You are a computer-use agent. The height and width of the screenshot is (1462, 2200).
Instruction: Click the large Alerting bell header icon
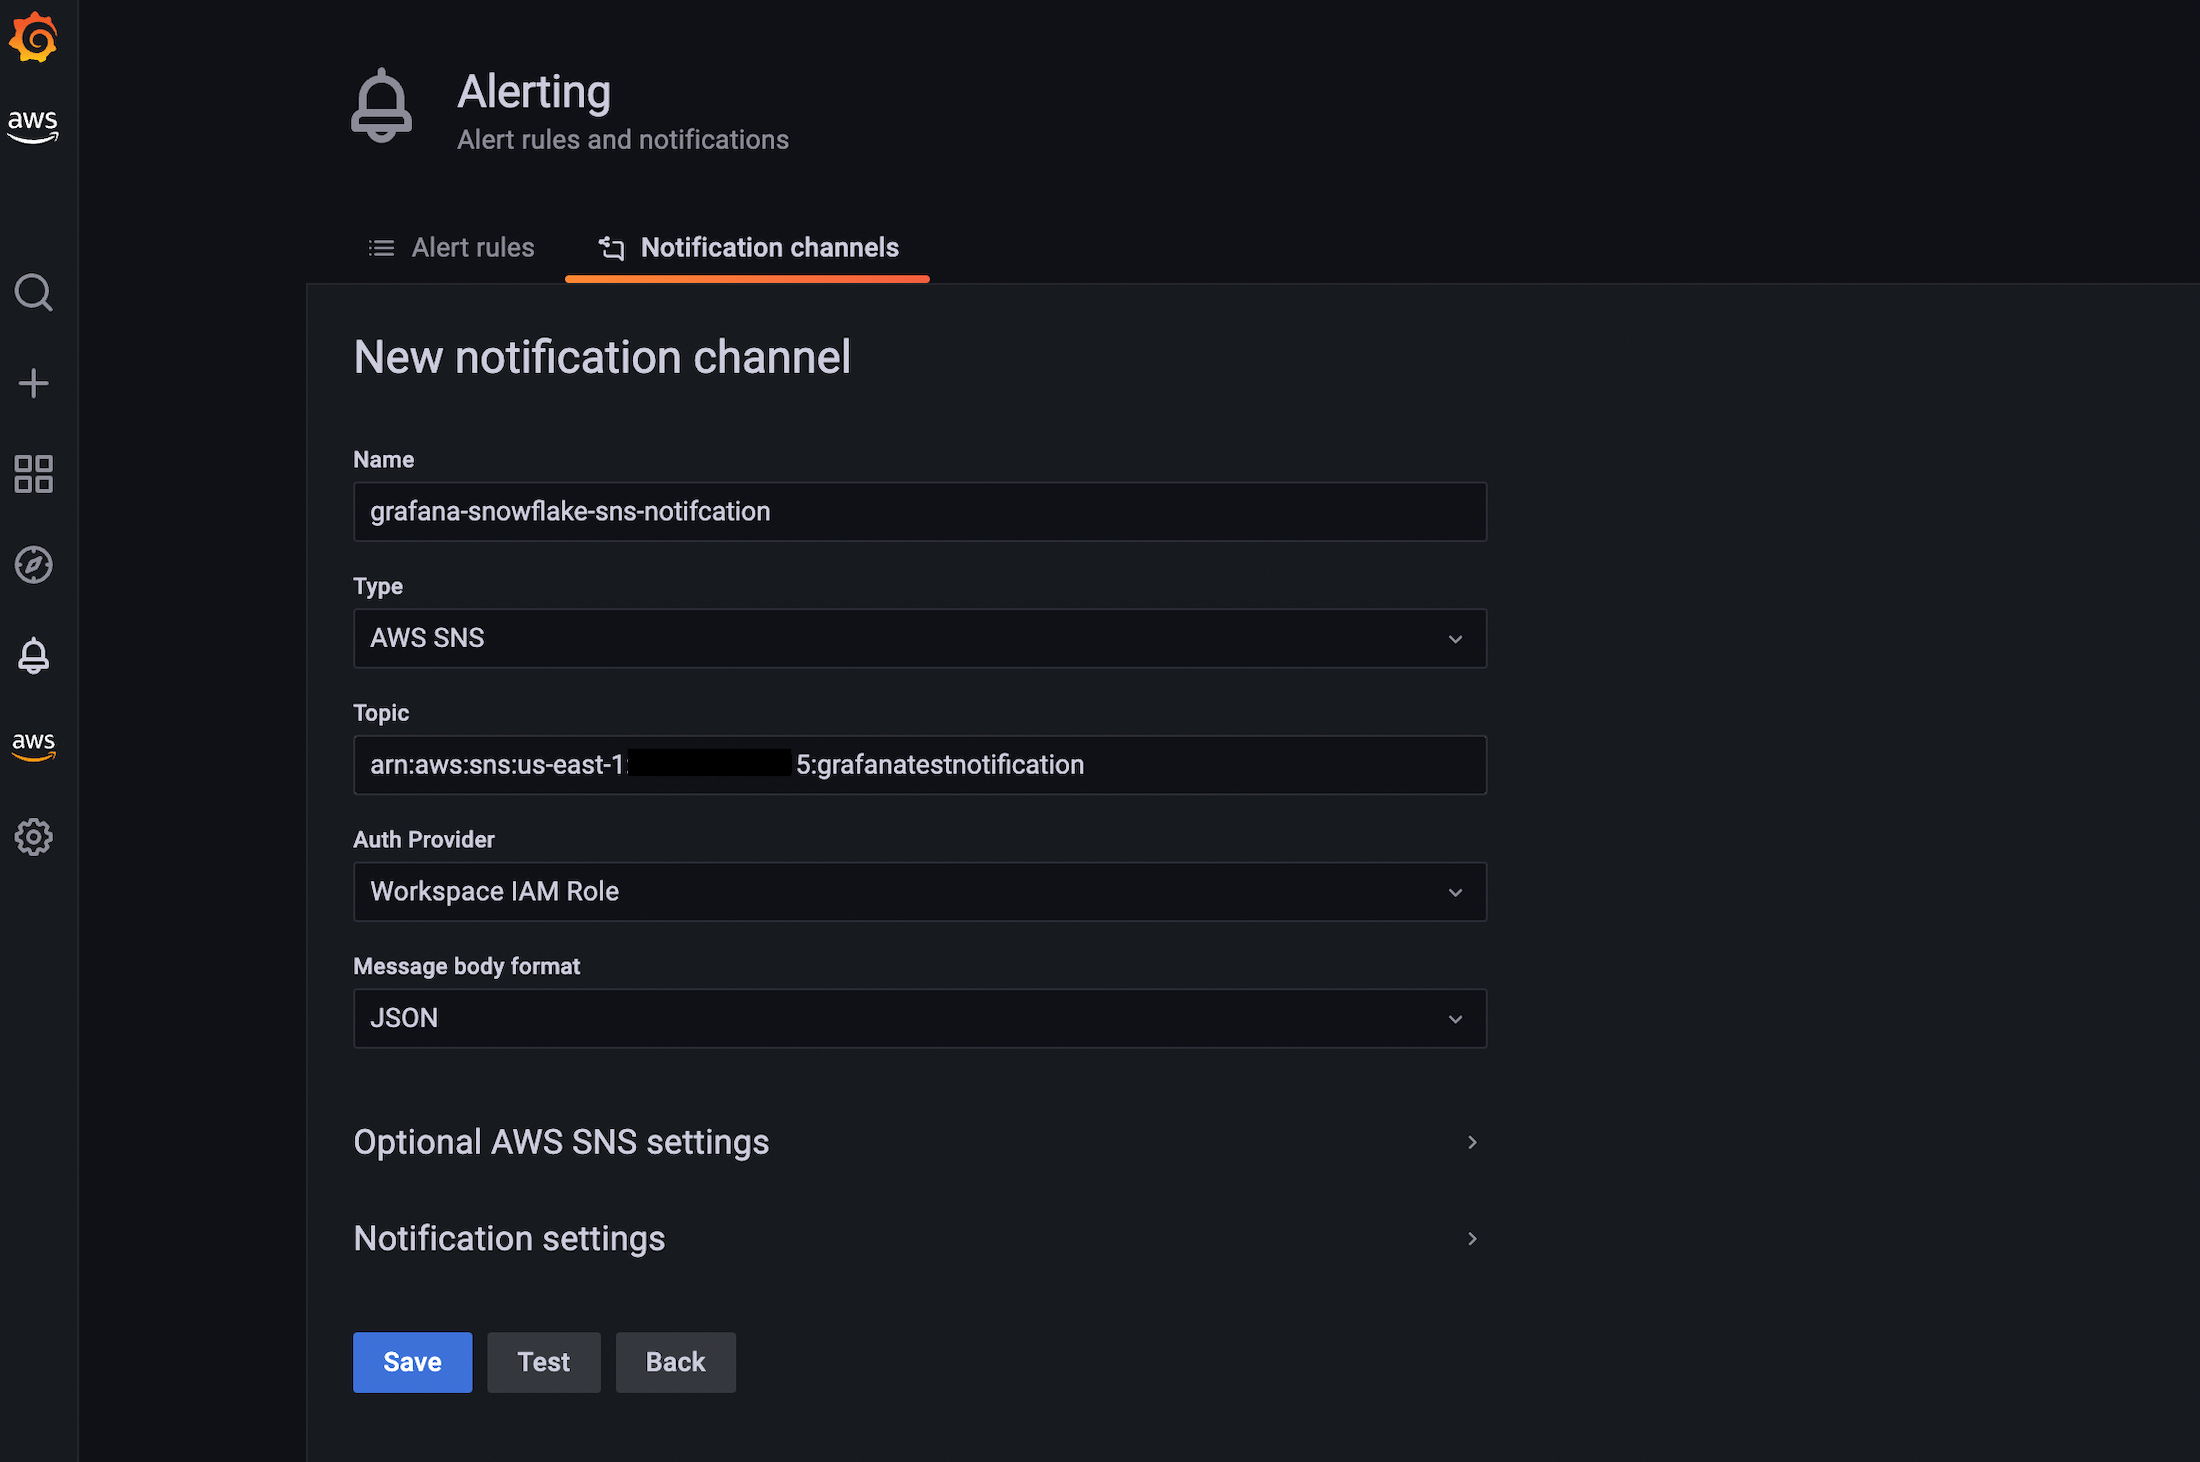pos(381,106)
